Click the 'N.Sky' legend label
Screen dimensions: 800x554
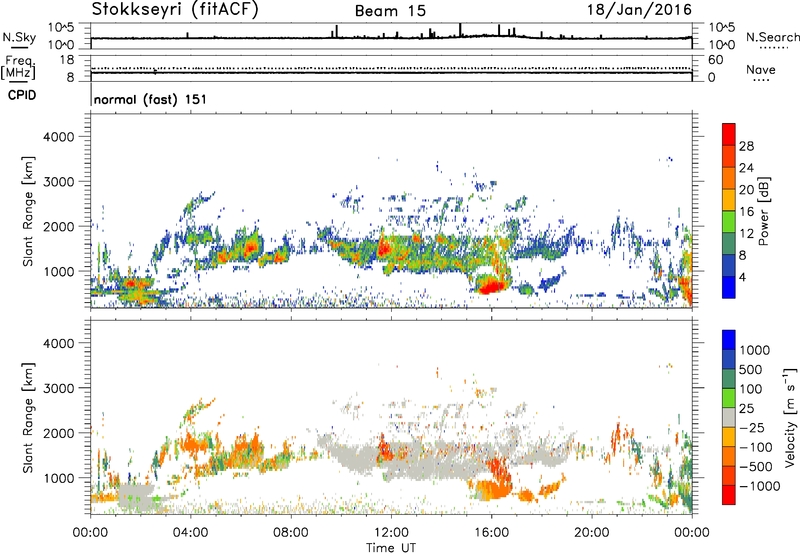(x=19, y=37)
